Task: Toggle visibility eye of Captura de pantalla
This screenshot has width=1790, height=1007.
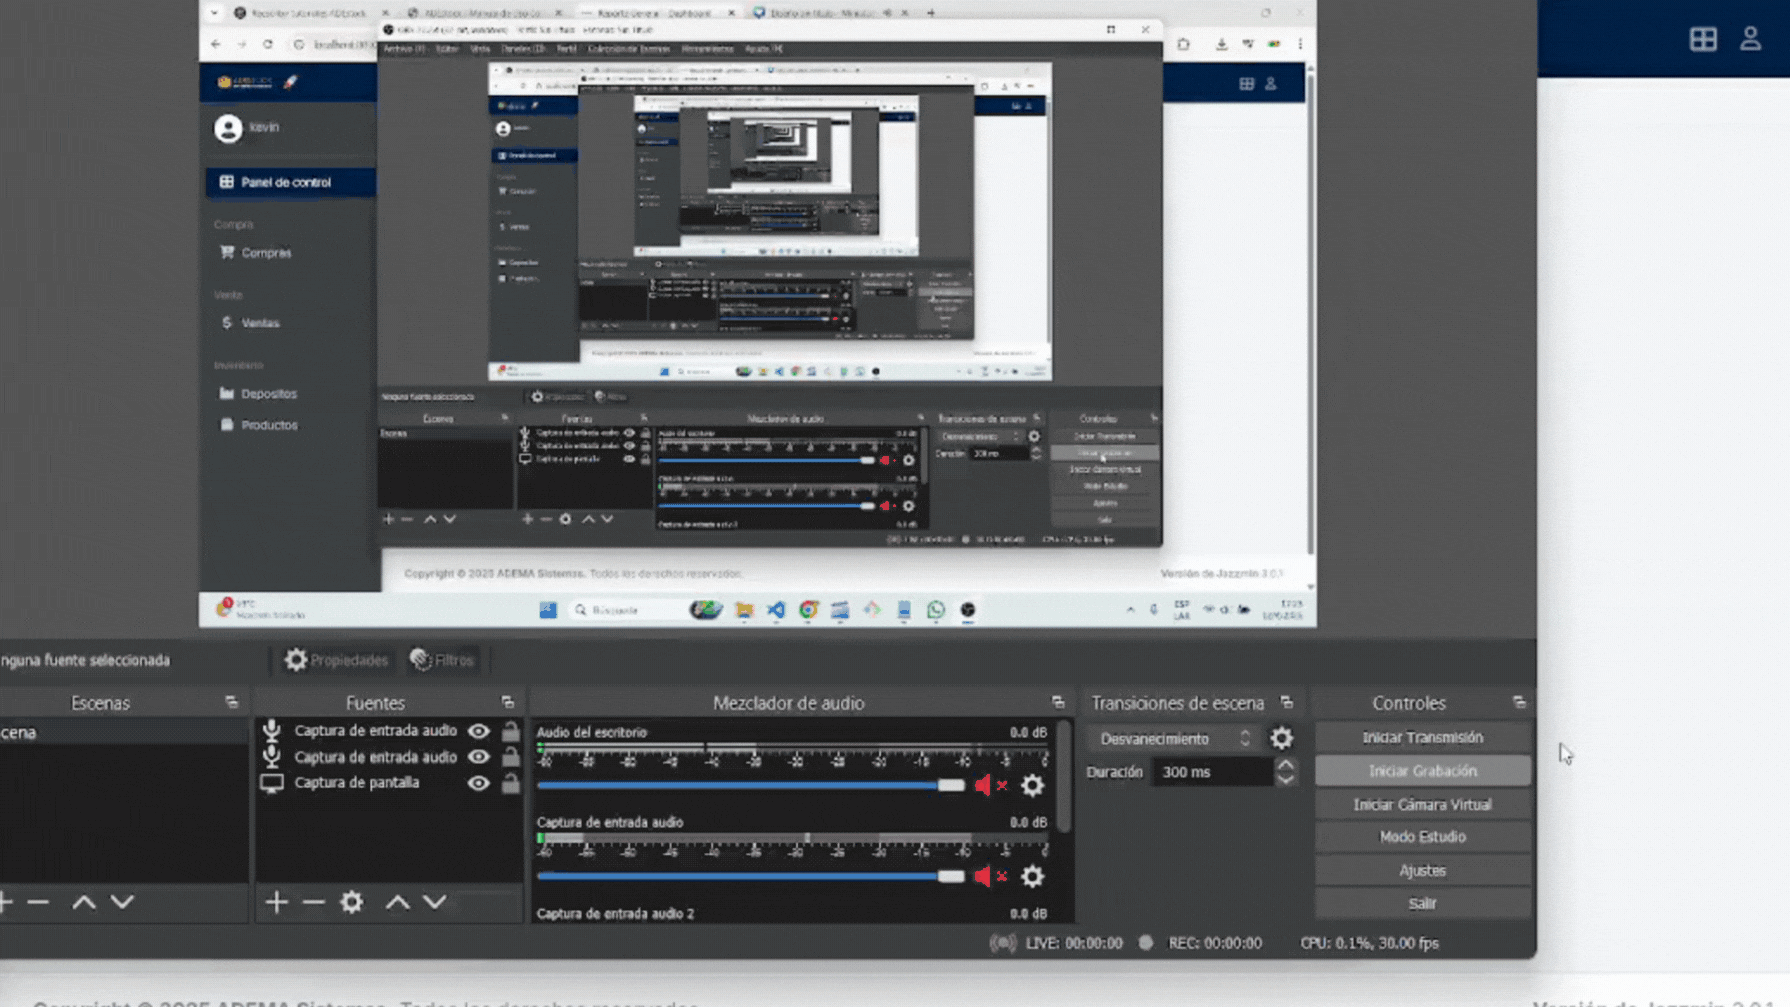Action: 479,783
